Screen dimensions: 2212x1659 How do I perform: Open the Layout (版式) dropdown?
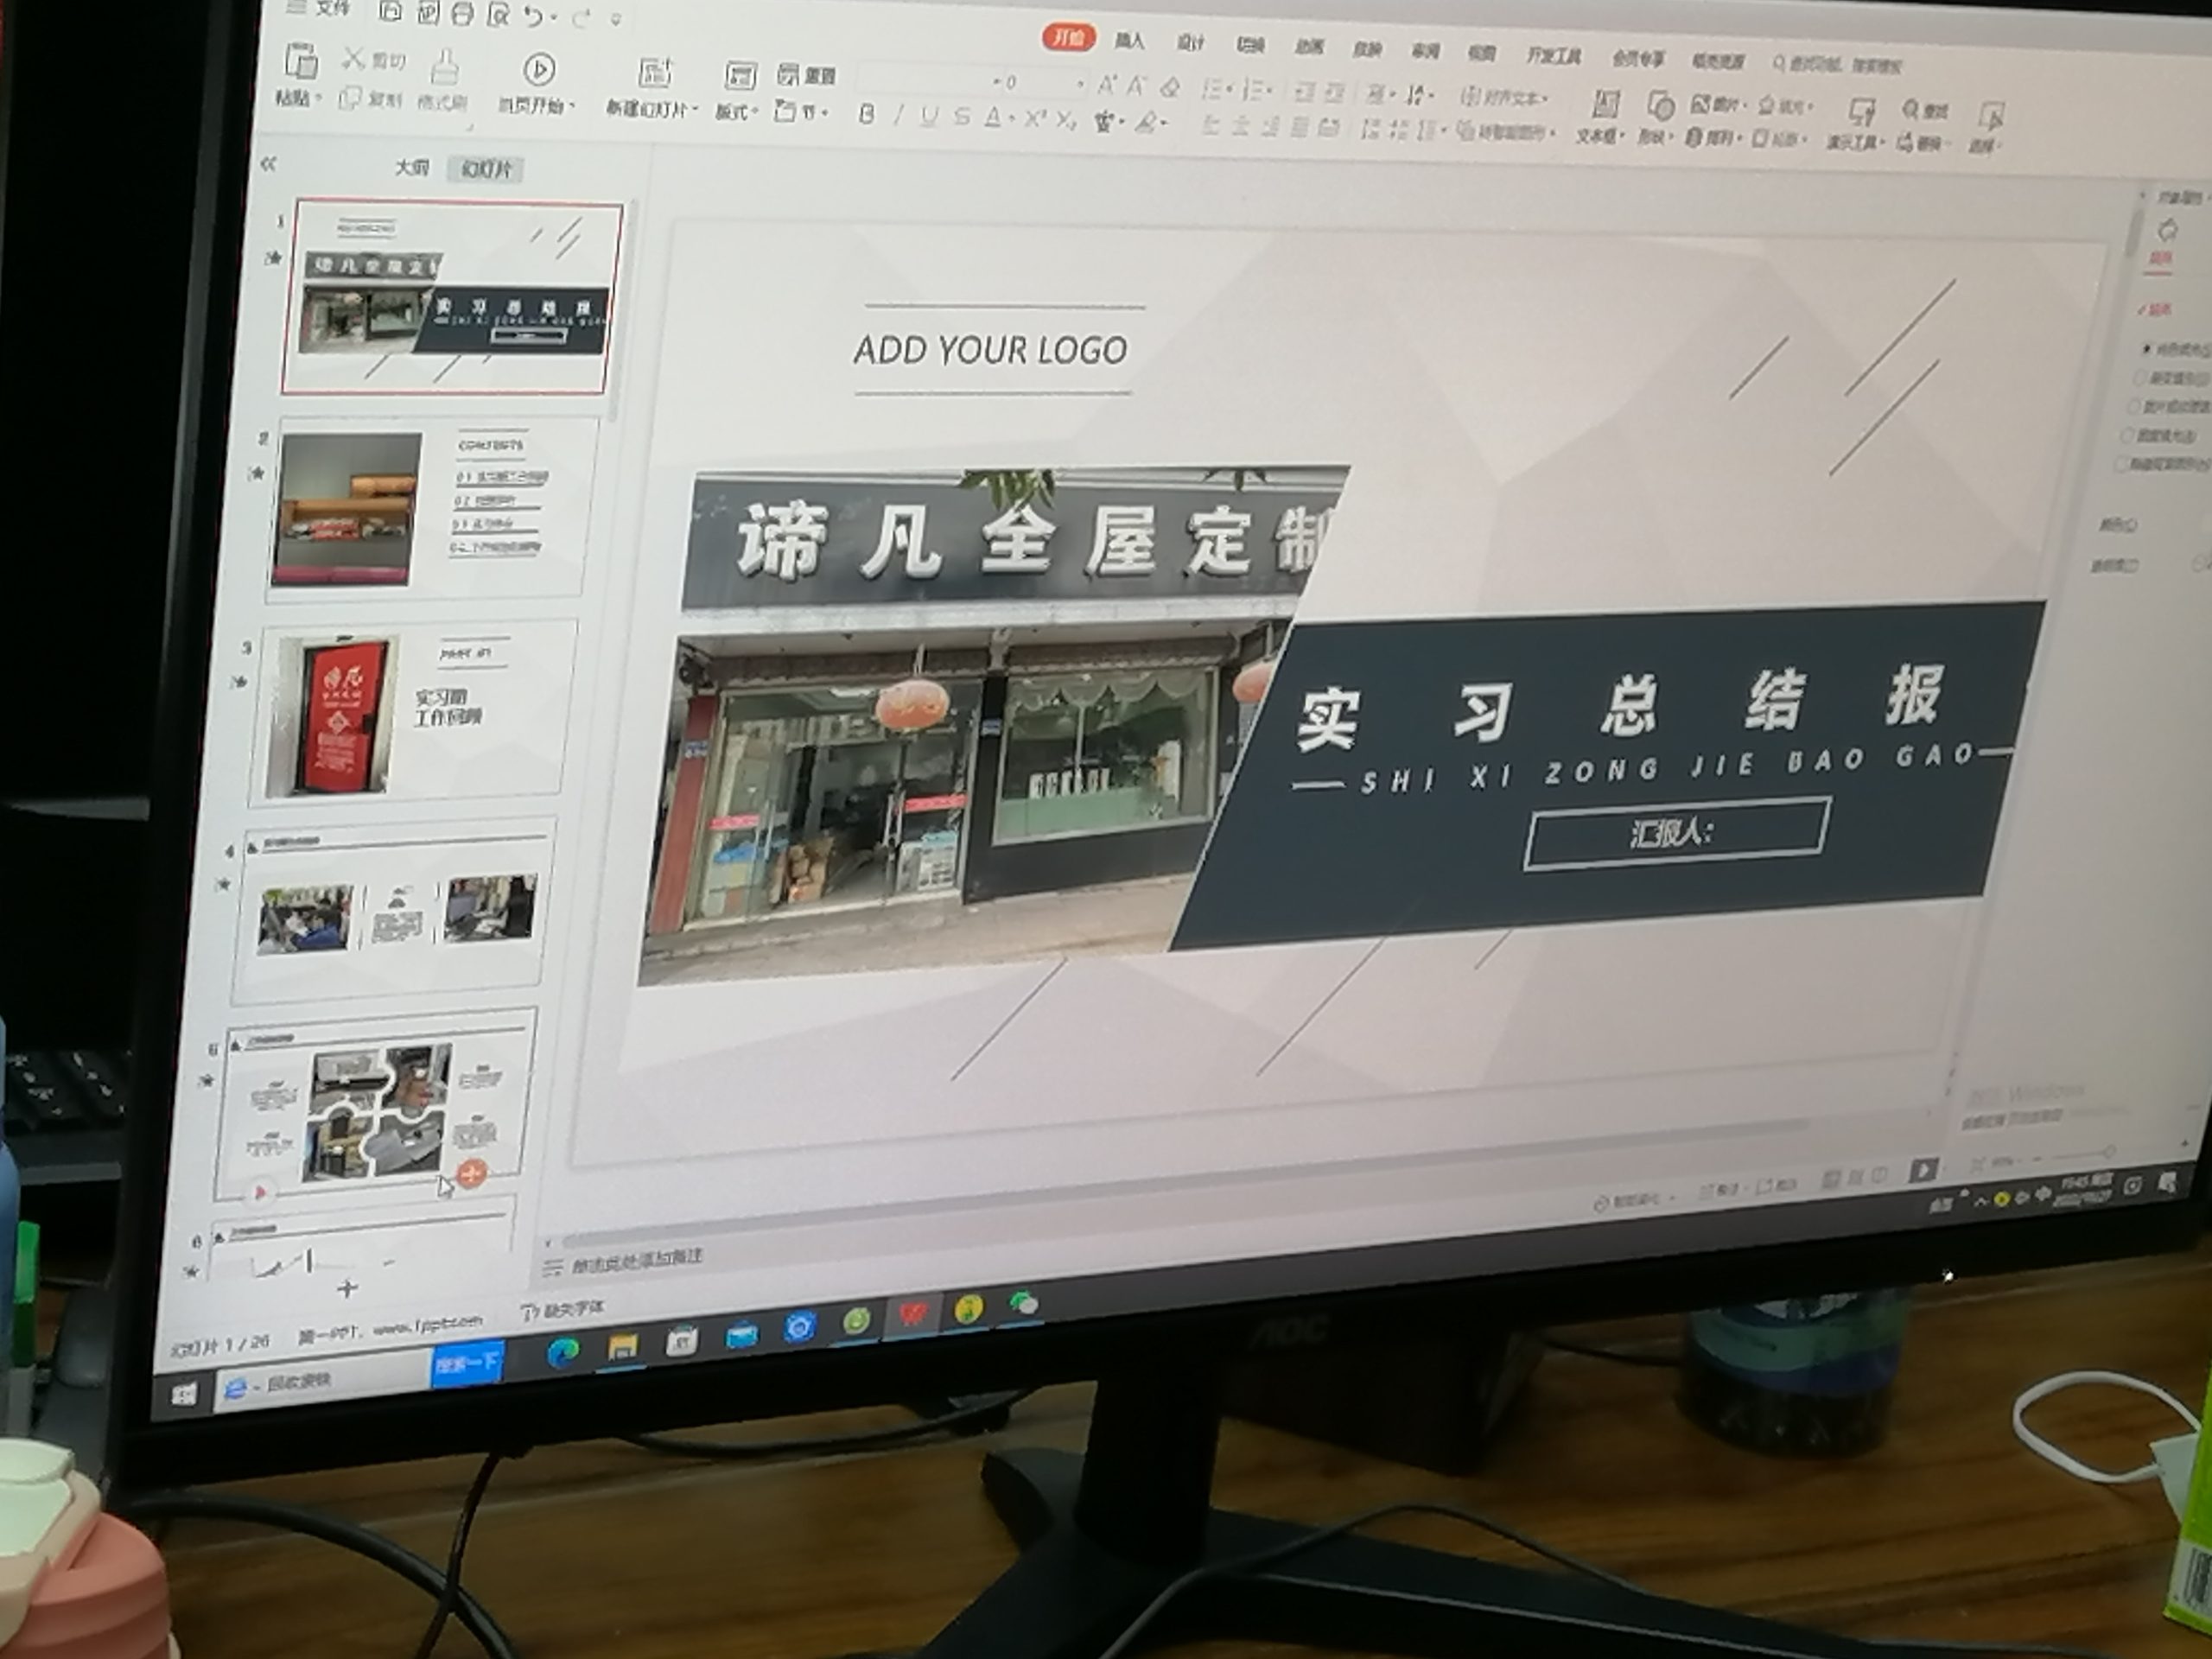(x=740, y=111)
